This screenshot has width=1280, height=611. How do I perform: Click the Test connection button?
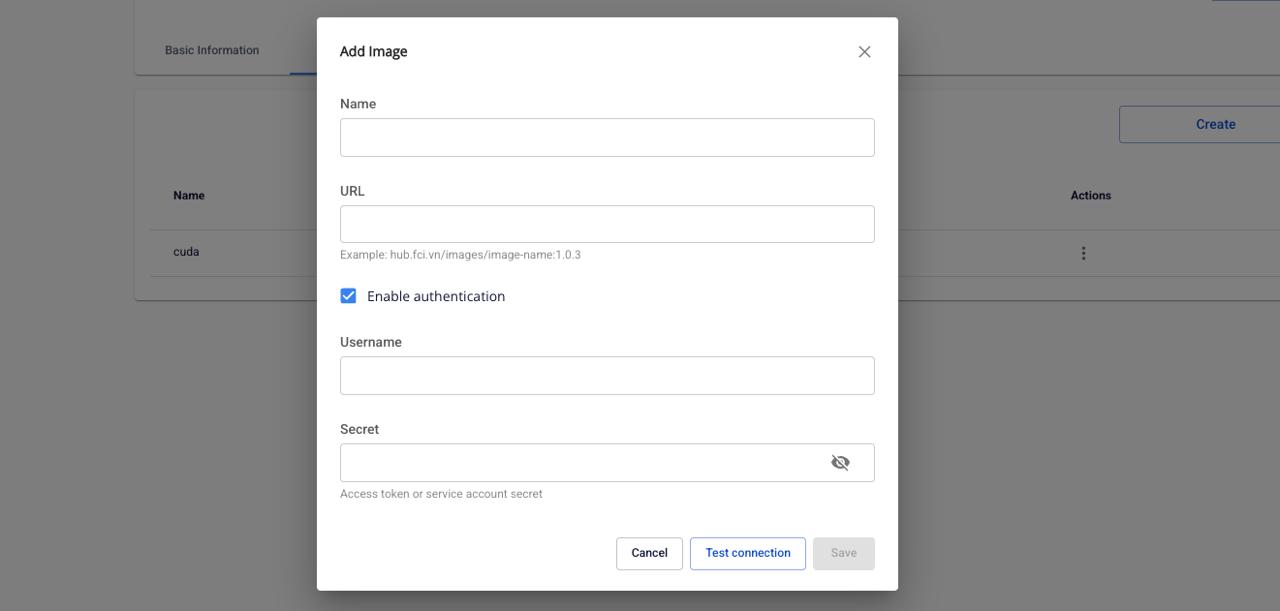click(747, 553)
